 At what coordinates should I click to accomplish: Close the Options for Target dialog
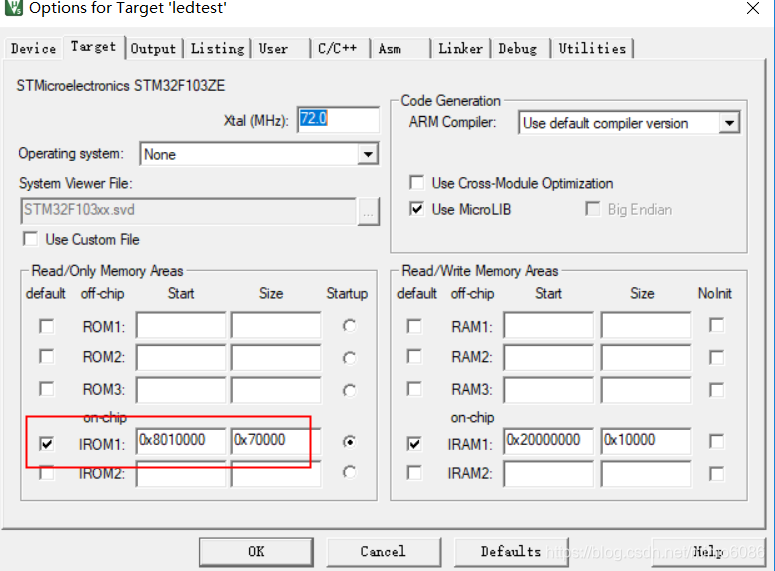click(753, 8)
